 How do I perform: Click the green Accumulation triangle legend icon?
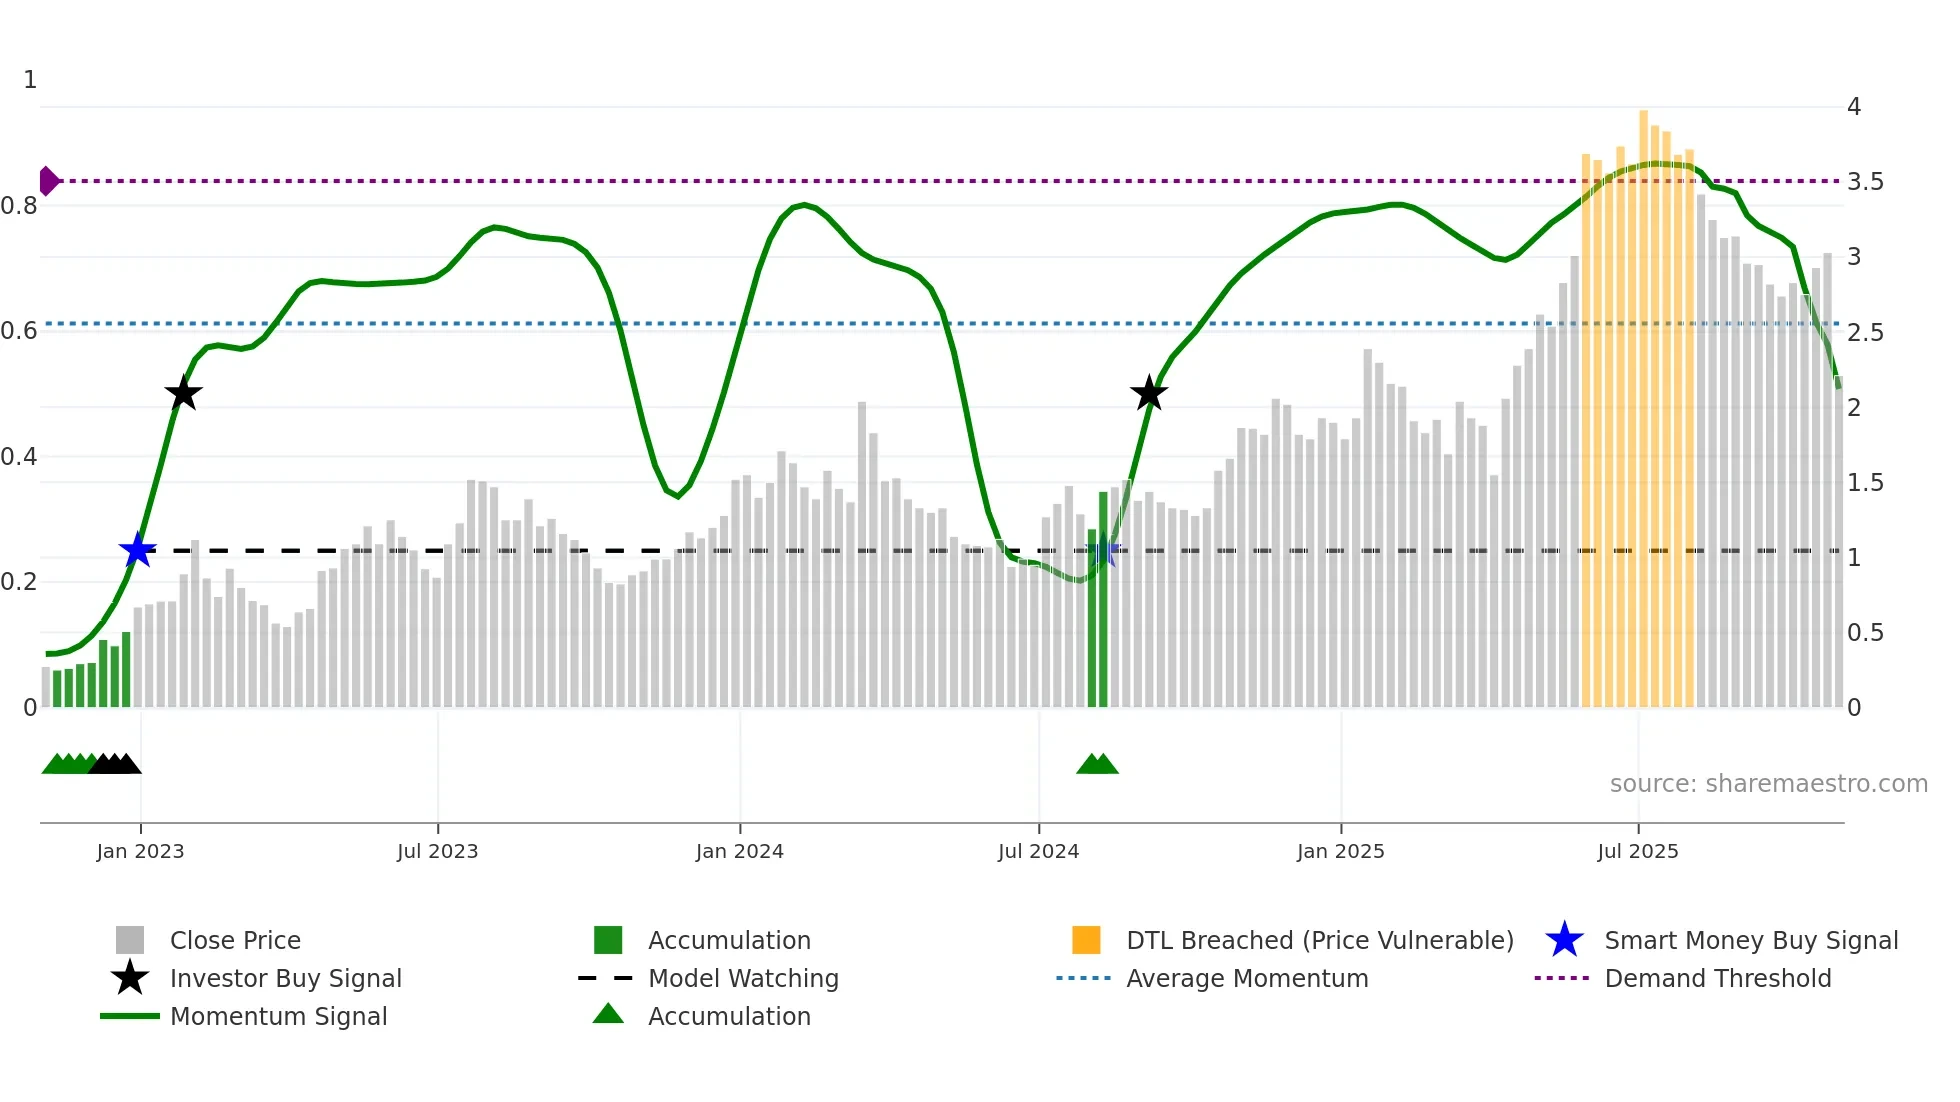[608, 1014]
